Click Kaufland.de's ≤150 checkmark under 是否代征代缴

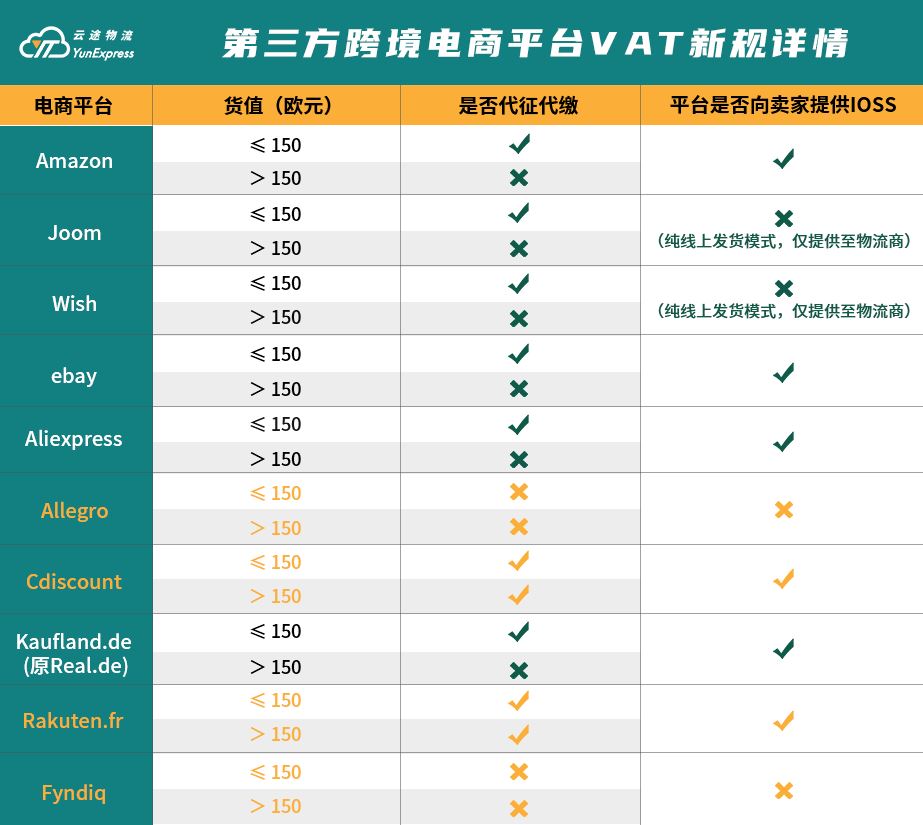[519, 631]
